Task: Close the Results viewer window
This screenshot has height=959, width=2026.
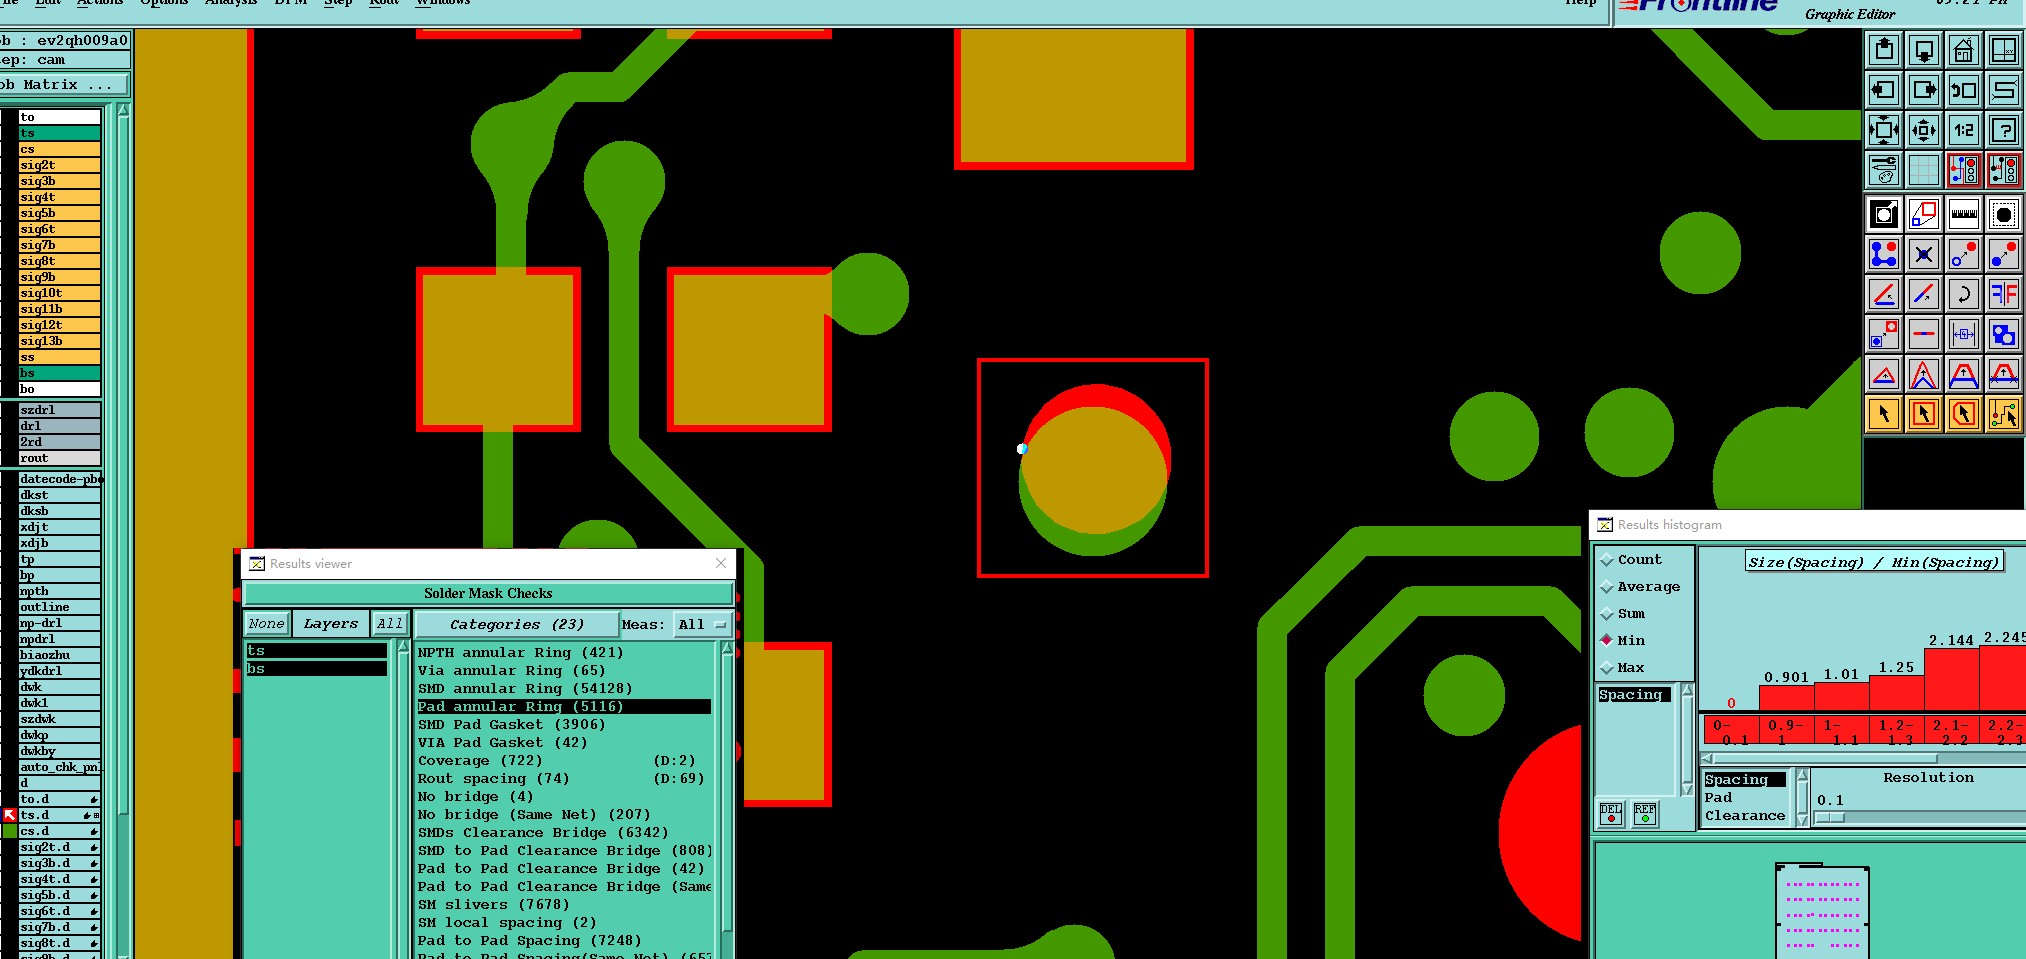Action: pyautogui.click(x=721, y=564)
